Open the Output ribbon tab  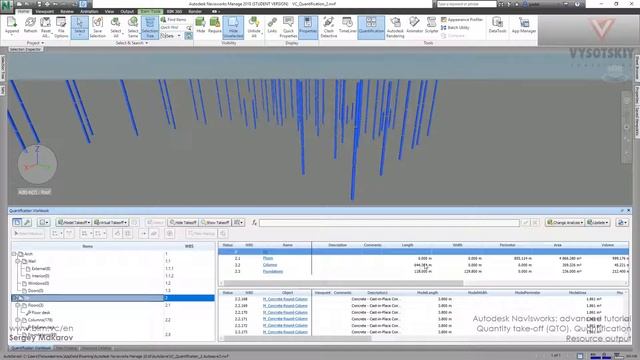127,11
